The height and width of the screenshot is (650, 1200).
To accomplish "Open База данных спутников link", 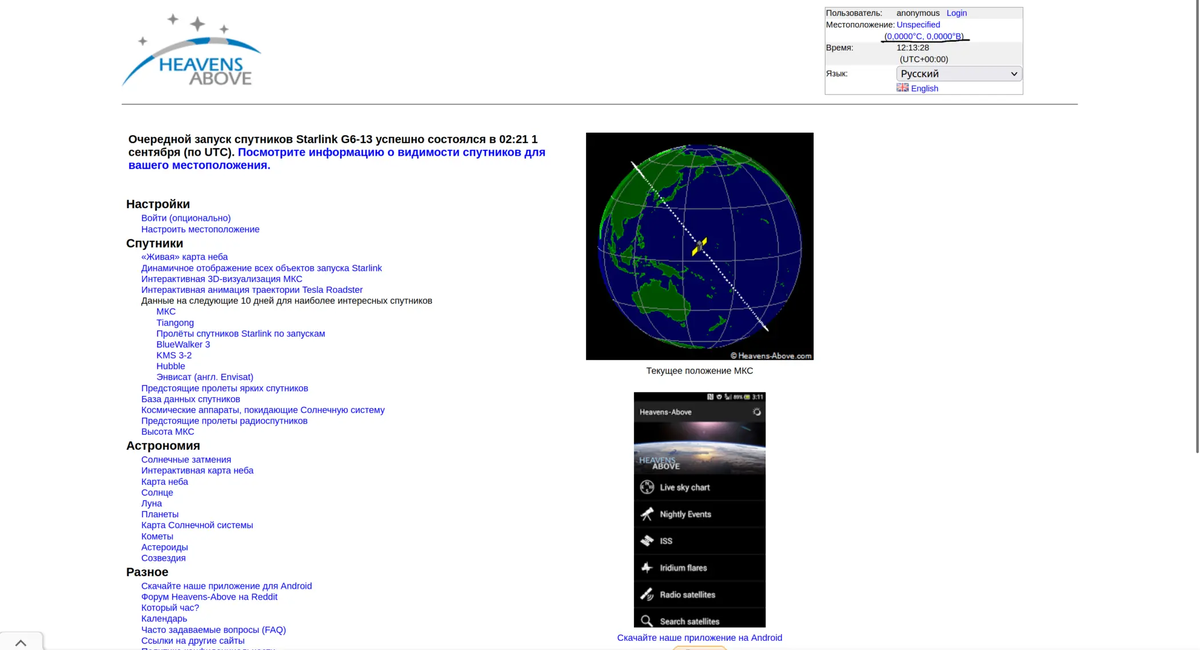I will tap(191, 399).
